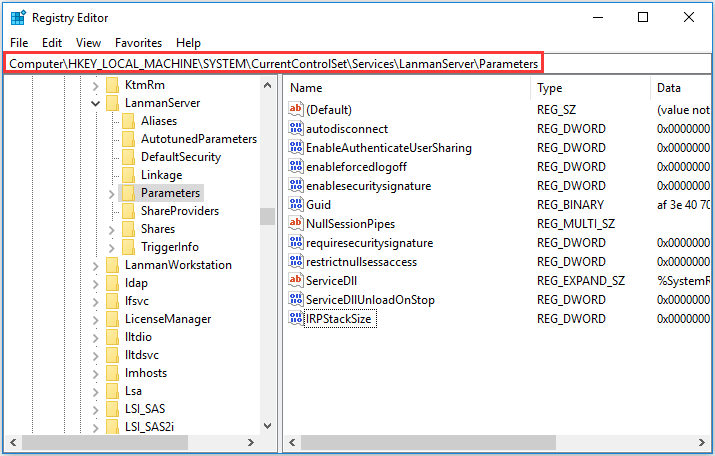Select the lfsvc key
Image resolution: width=715 pixels, height=456 pixels.
[137, 301]
